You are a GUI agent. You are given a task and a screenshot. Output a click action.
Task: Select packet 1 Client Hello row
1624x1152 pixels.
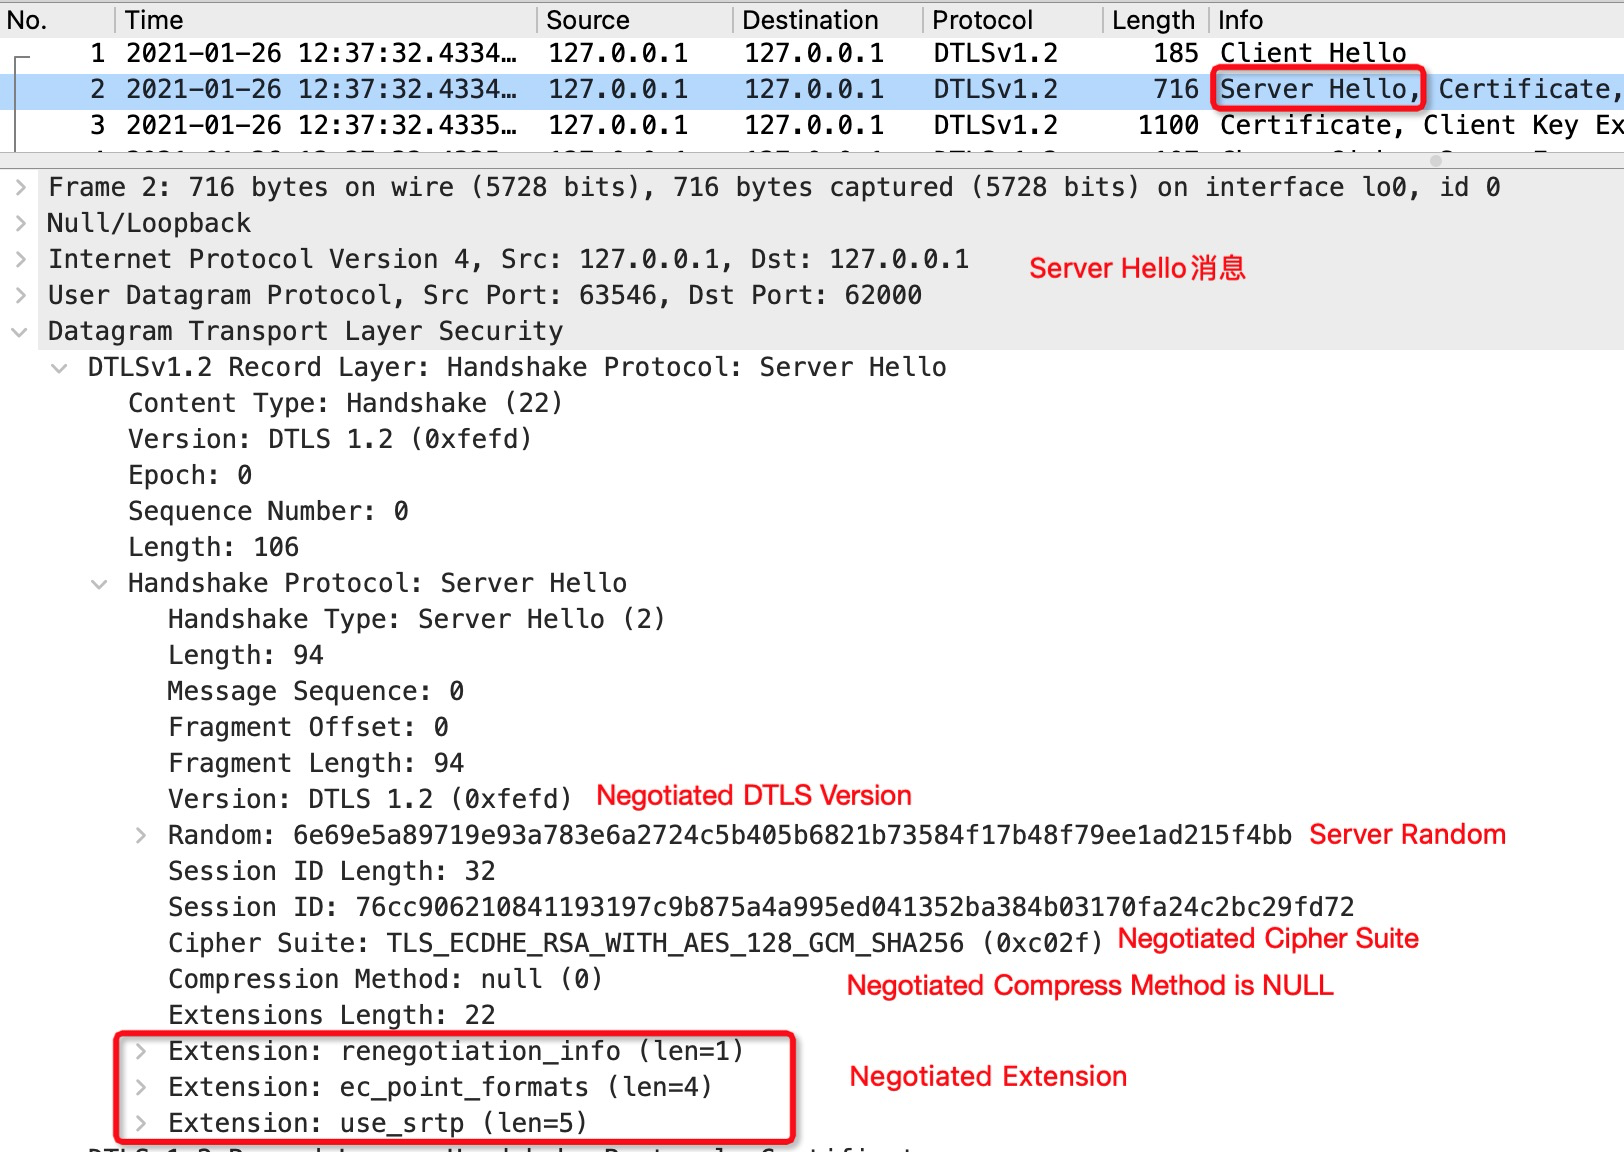tap(812, 53)
